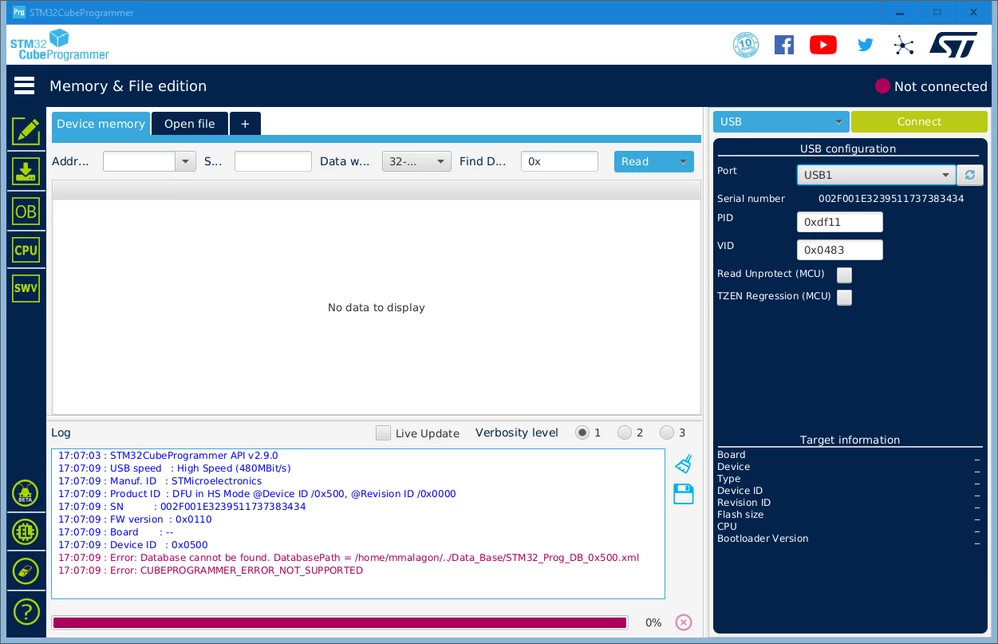Open the CPU panel icon
Screen dimensions: 998x644
[x=25, y=250]
